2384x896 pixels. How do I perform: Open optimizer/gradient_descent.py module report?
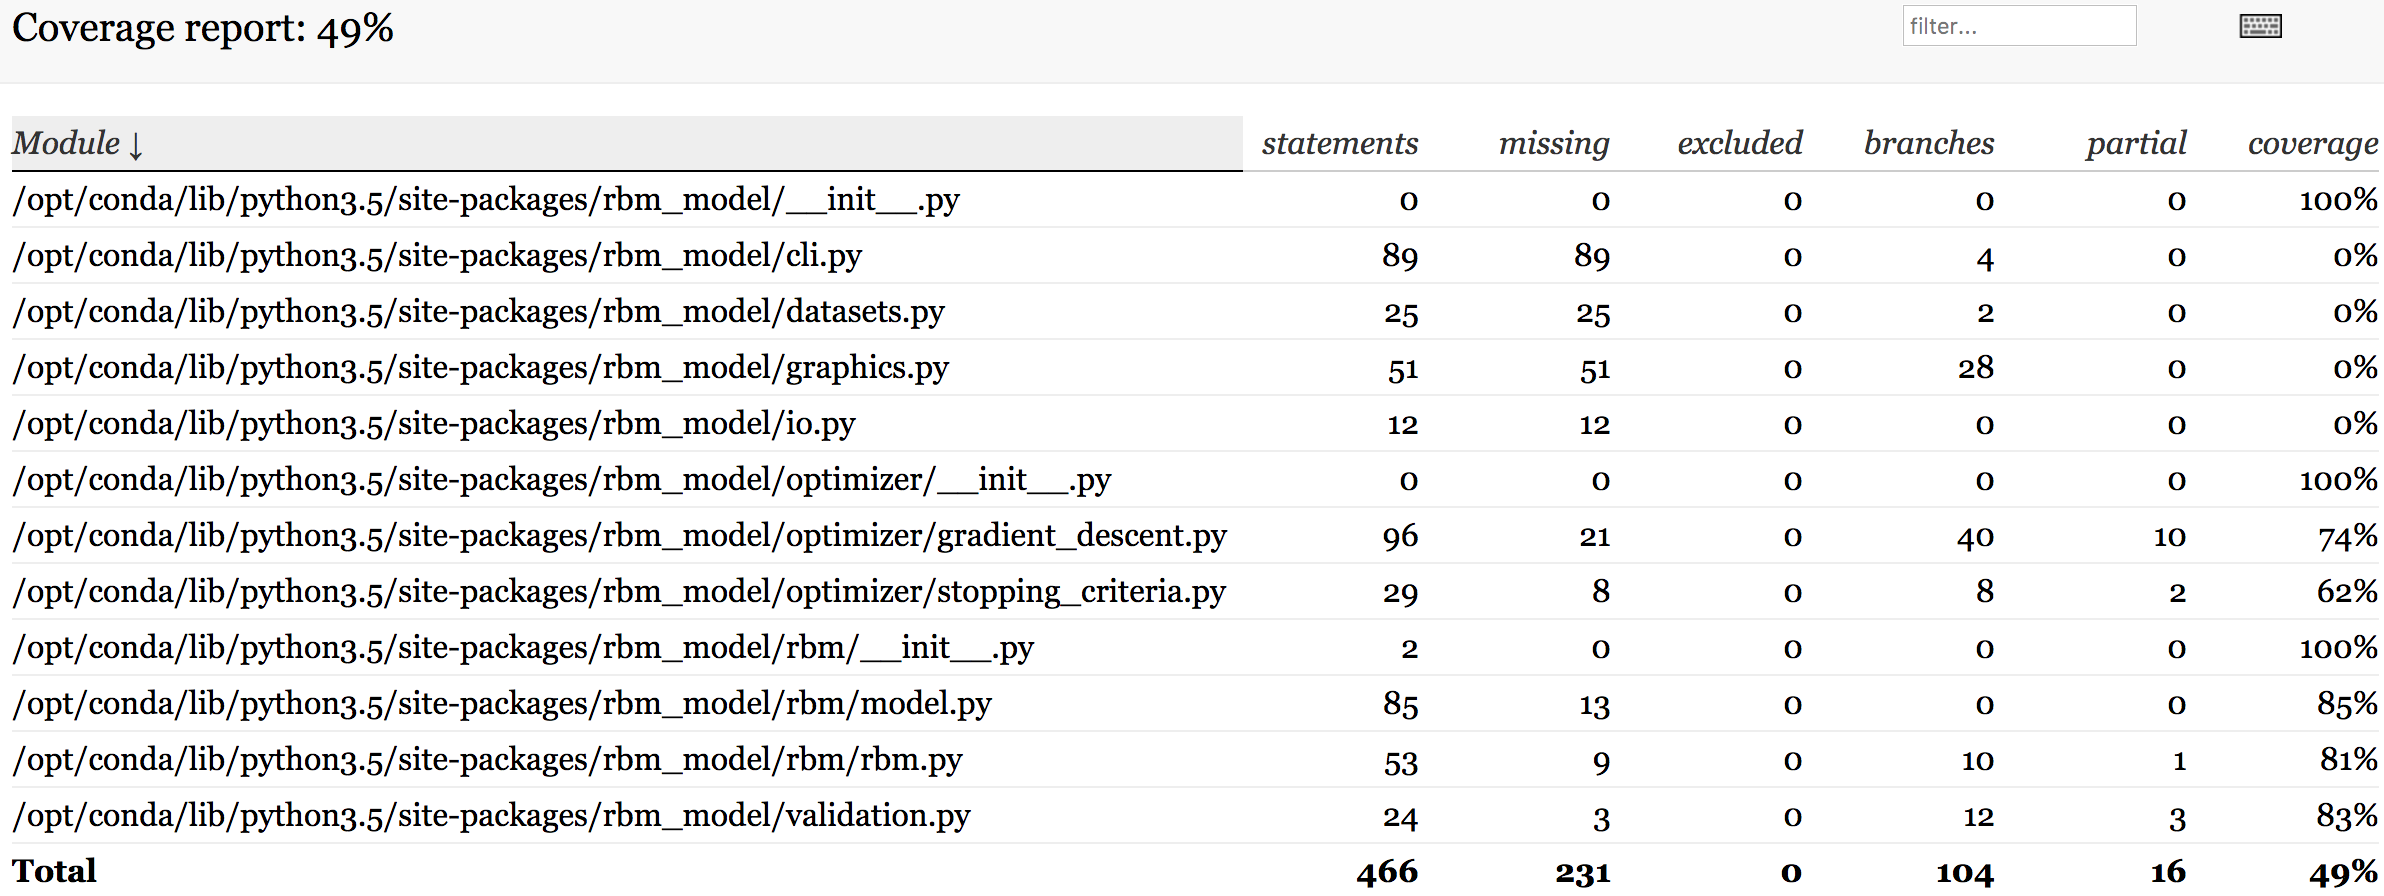click(x=619, y=536)
